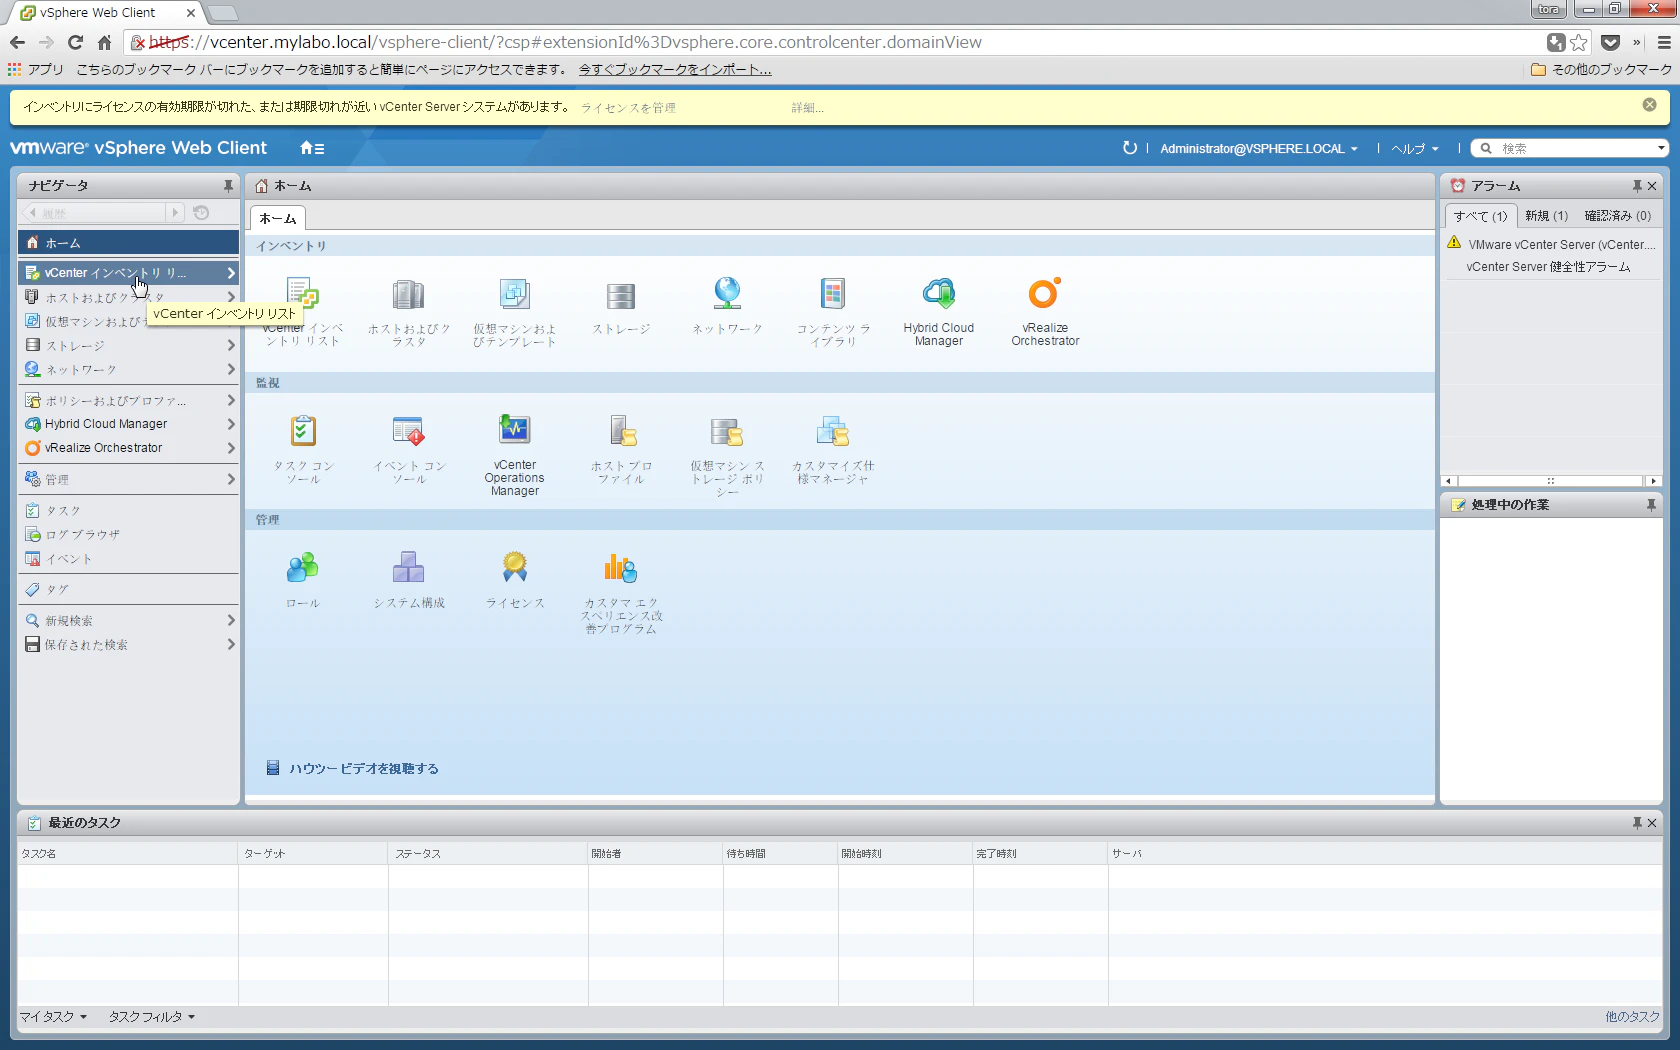Pin the Alarms panel
Image resolution: width=1680 pixels, height=1050 pixels.
click(x=1637, y=186)
